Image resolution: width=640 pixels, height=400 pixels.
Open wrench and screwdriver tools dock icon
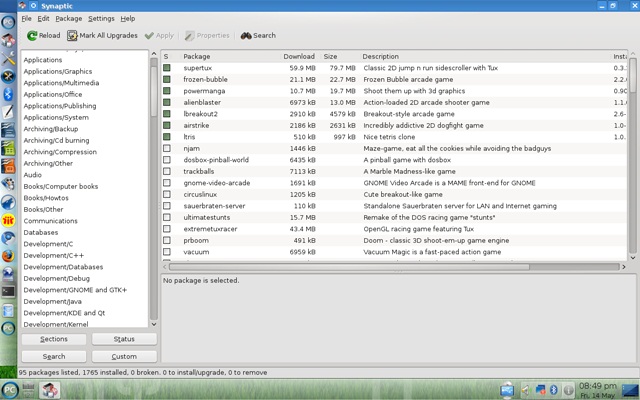[x=8, y=58]
